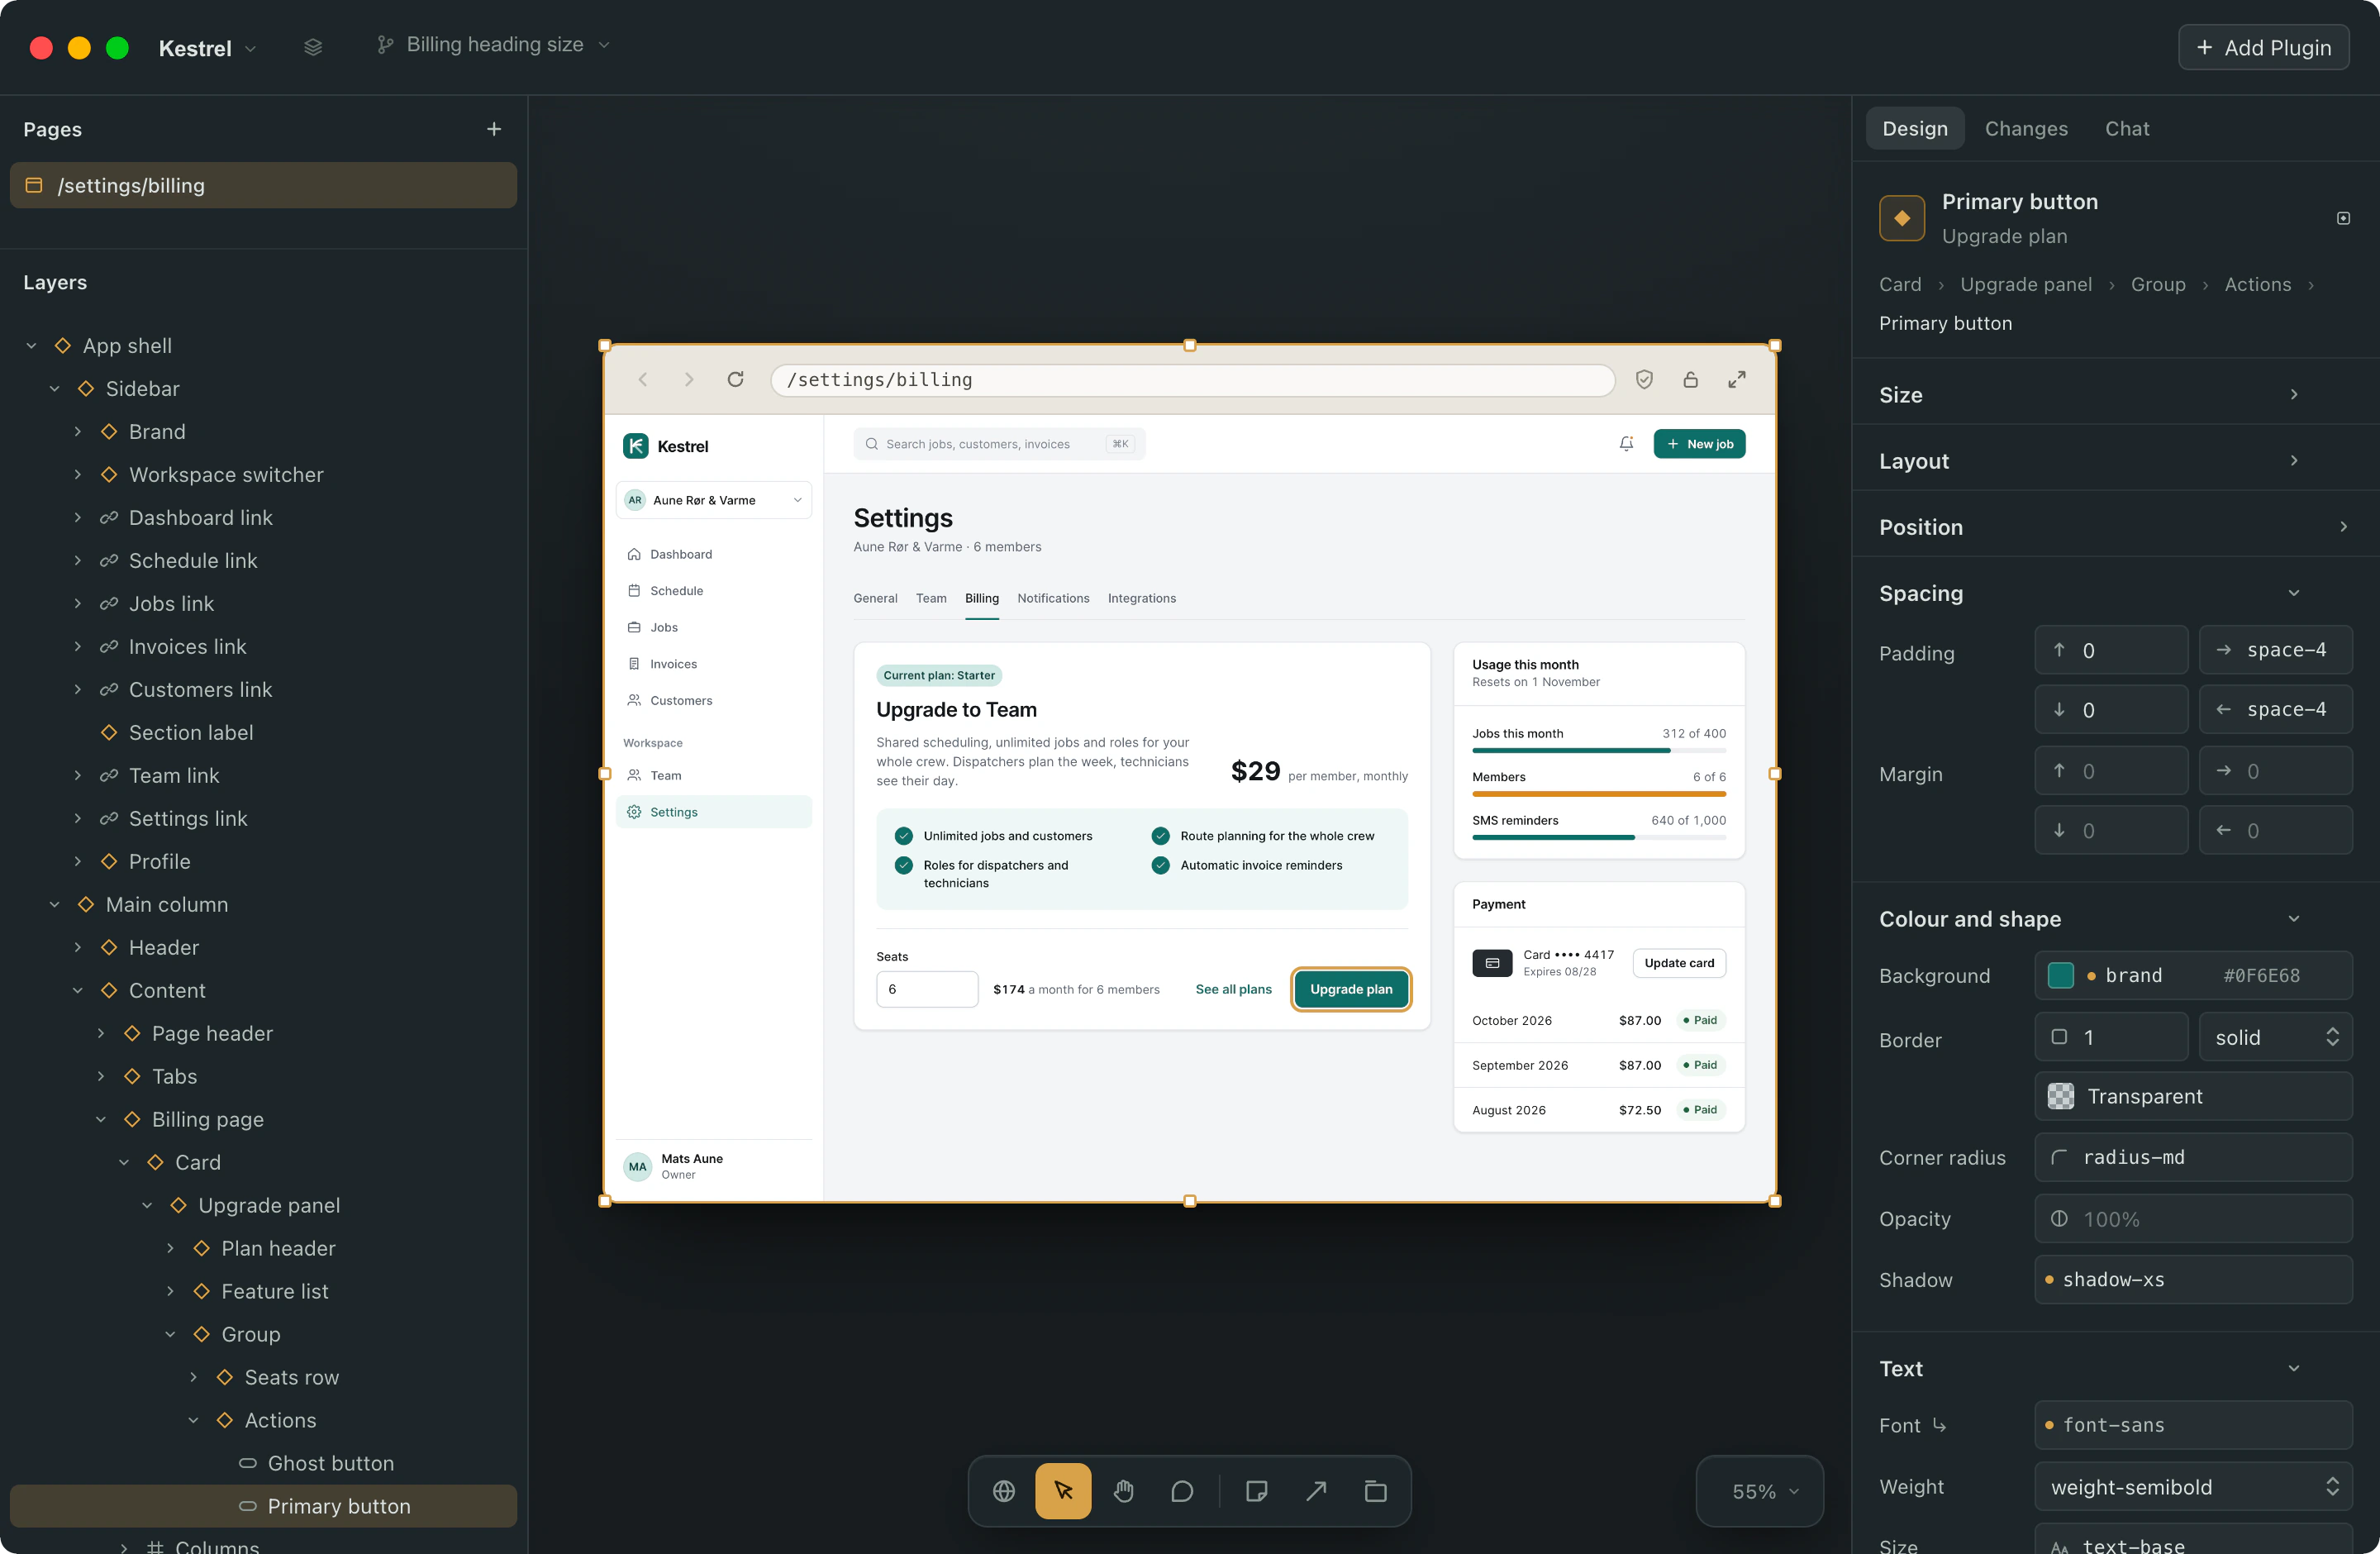2380x1554 pixels.
Task: Open the border style solid dropdown
Action: 2275,1037
